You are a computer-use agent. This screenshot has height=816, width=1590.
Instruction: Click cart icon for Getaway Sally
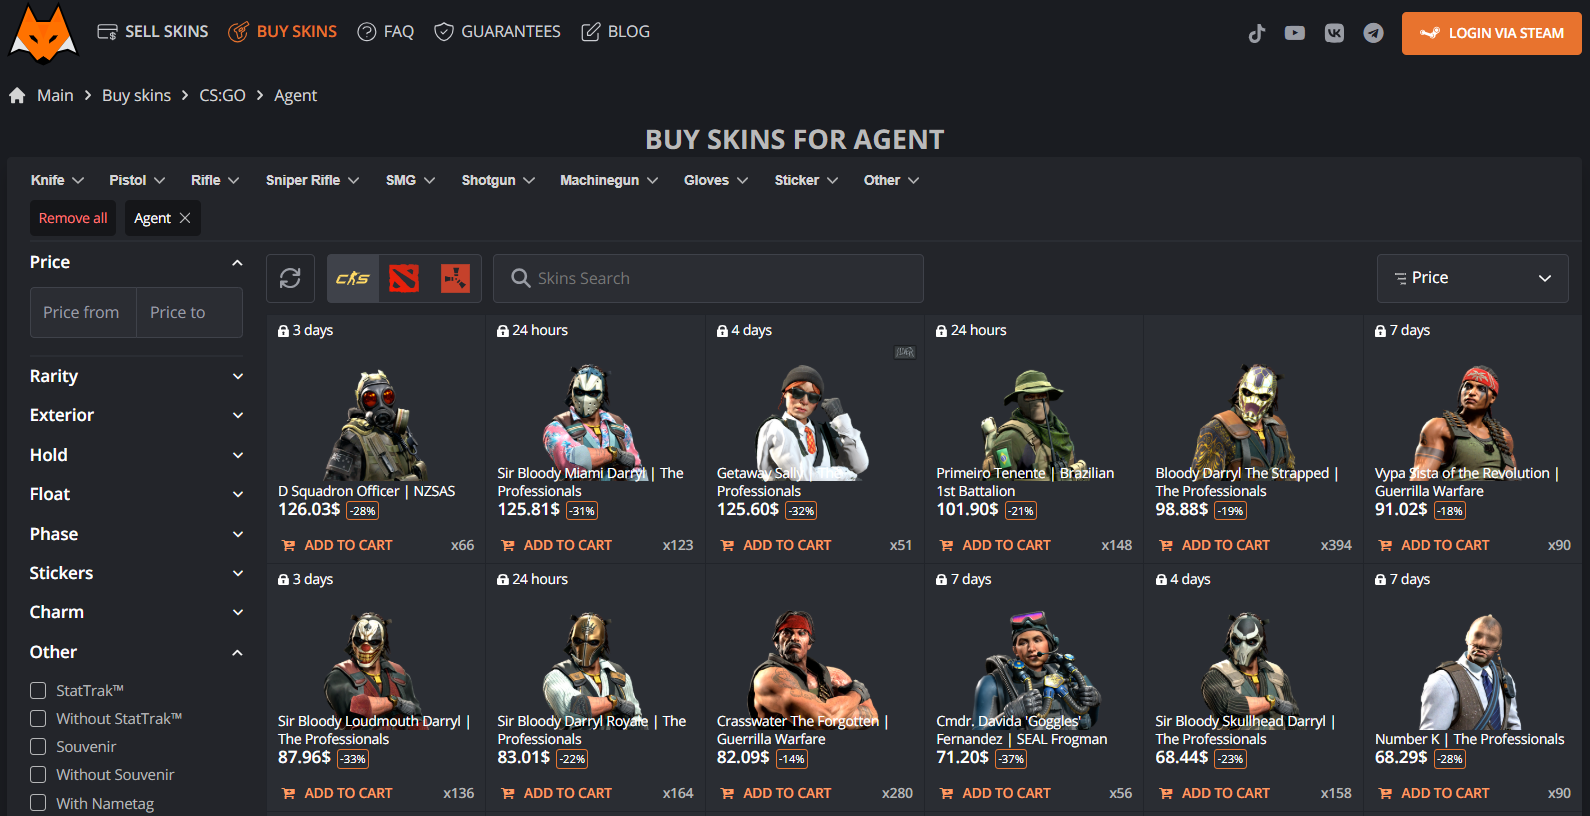coord(728,545)
